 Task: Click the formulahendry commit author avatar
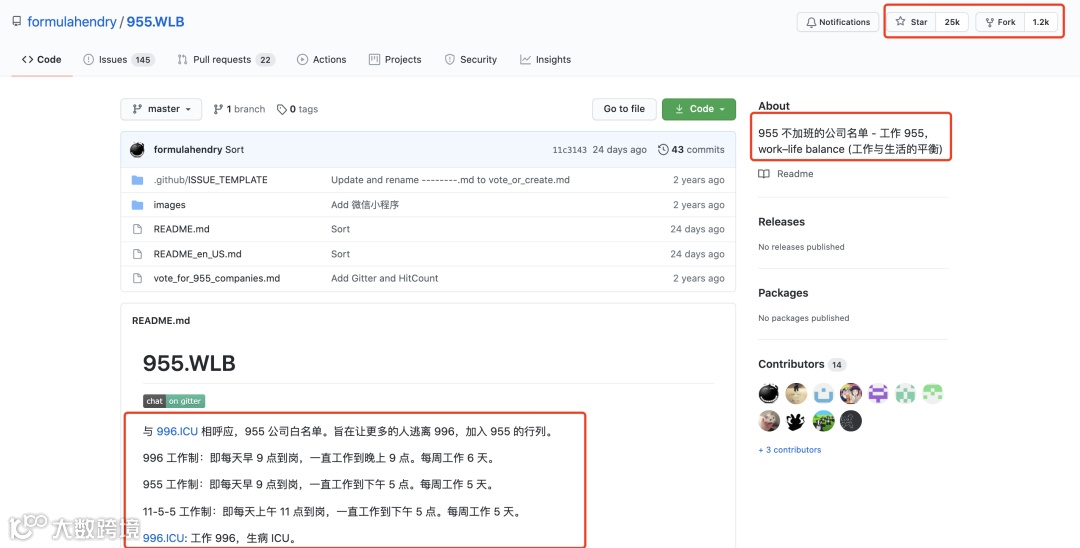137,149
